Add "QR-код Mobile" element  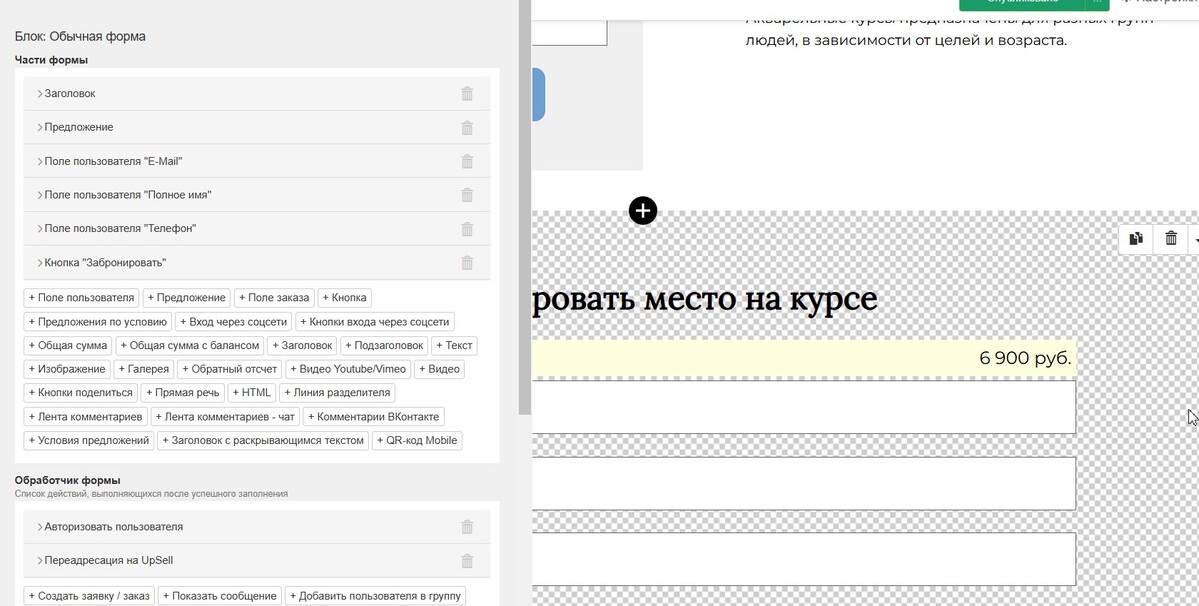[417, 441]
